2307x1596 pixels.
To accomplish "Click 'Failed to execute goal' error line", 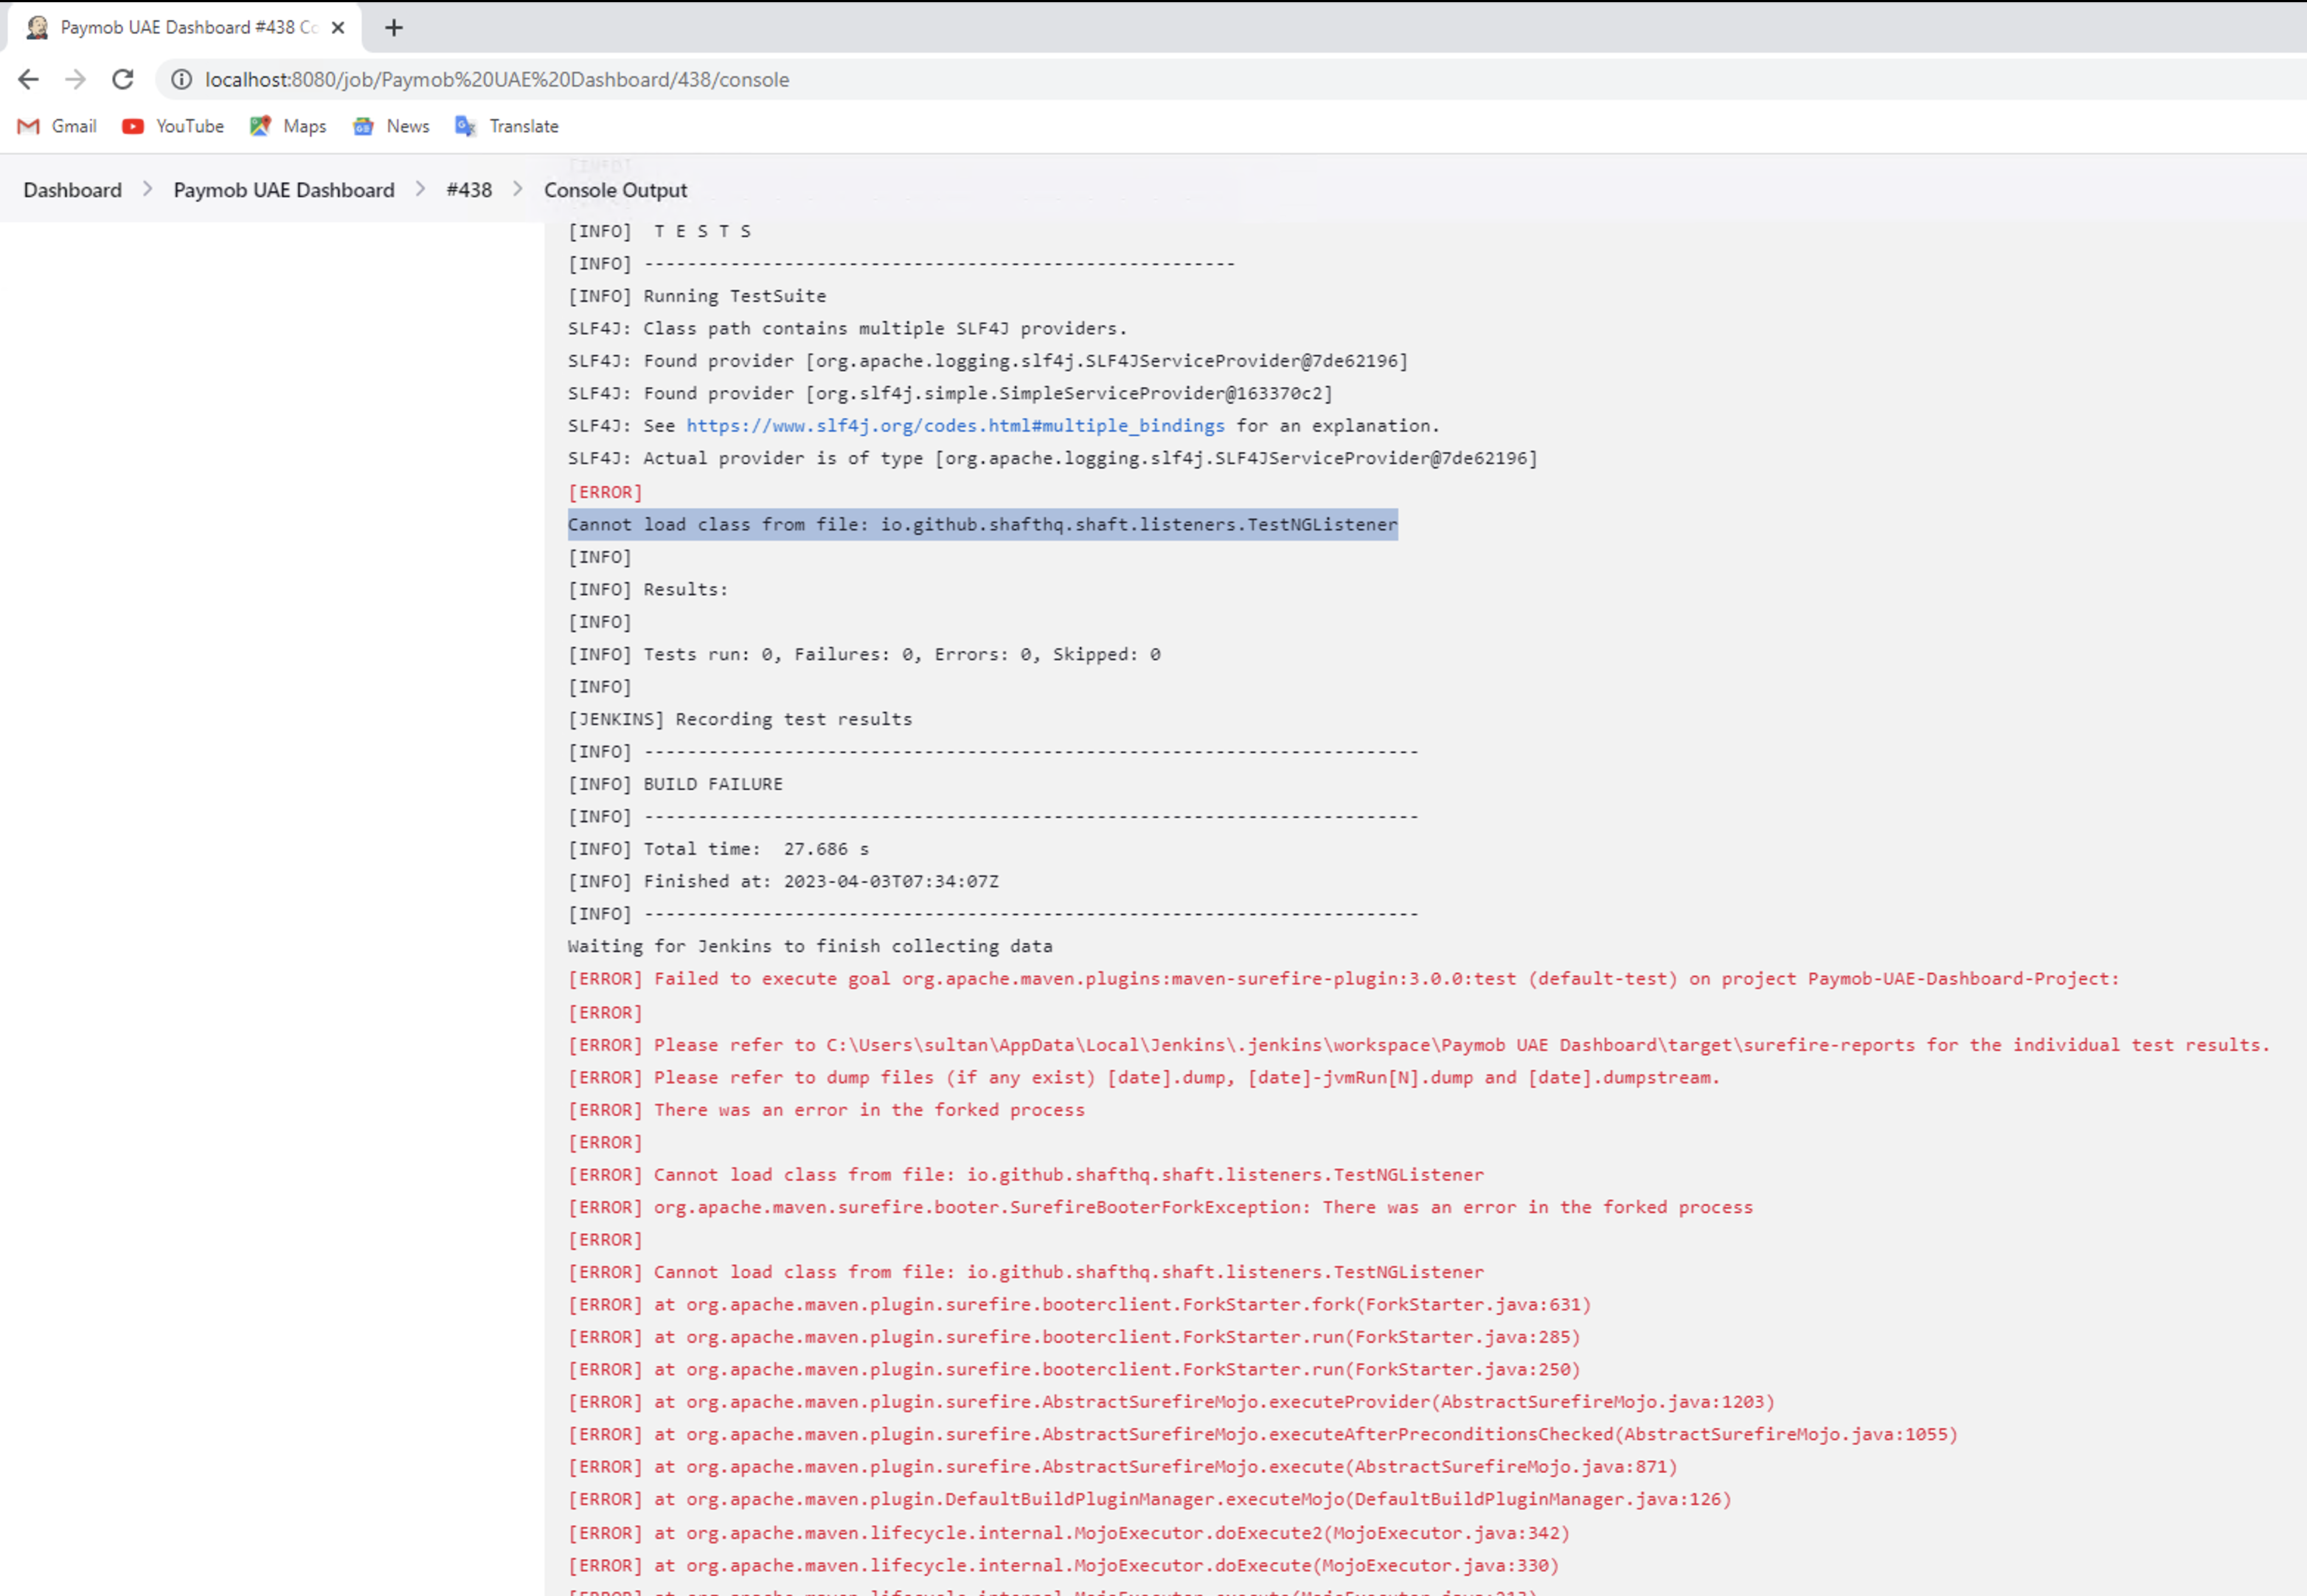I will click(x=1343, y=978).
